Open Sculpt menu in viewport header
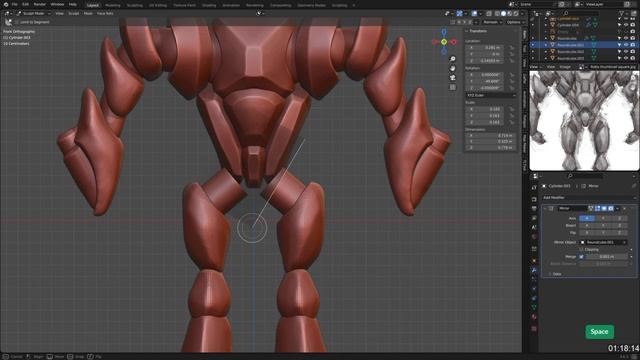This screenshot has width=640, height=360. pyautogui.click(x=73, y=13)
